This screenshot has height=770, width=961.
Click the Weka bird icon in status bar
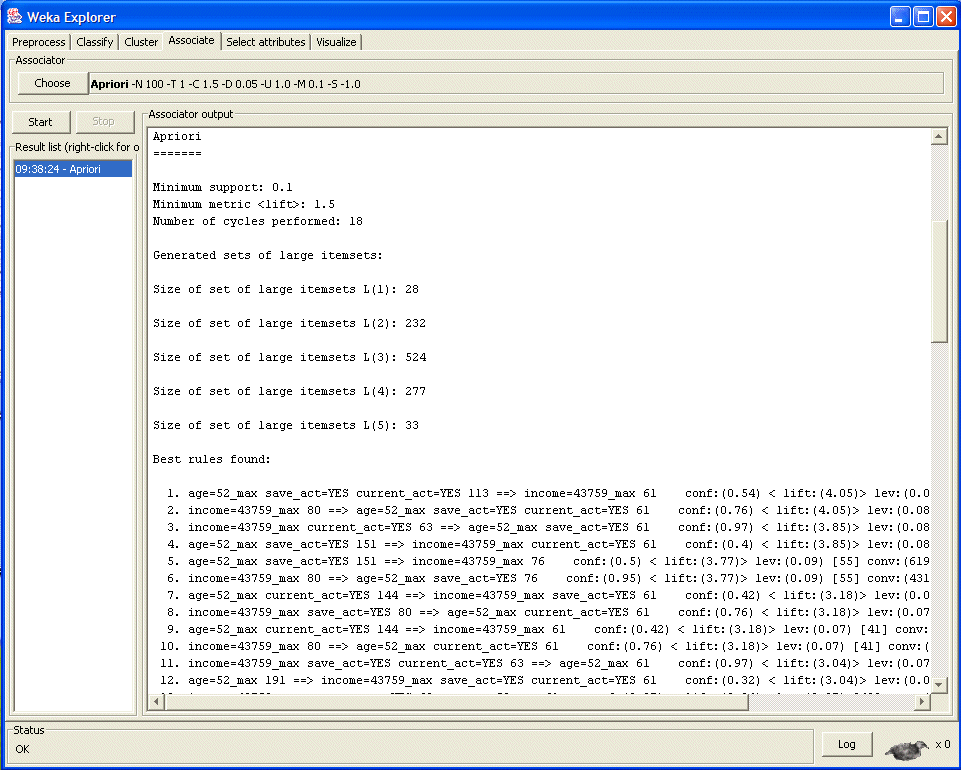pos(907,746)
